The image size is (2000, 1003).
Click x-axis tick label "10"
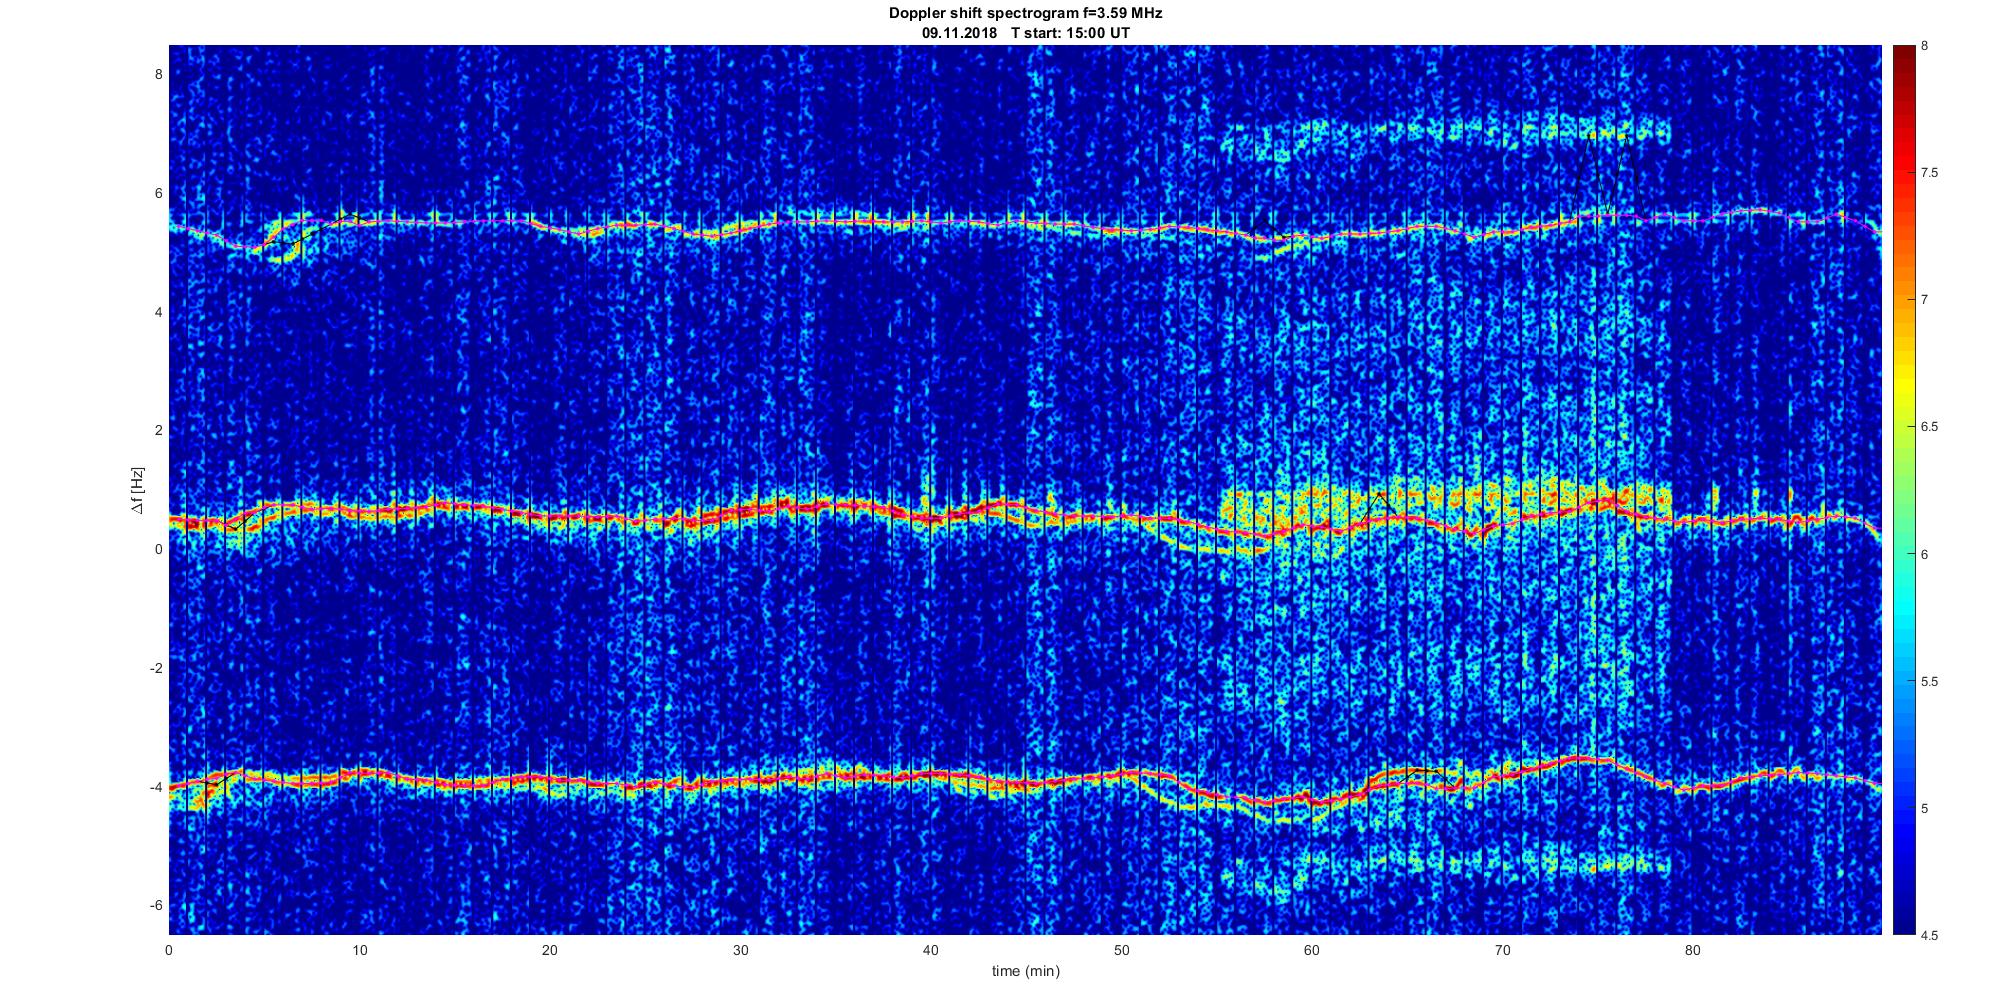click(360, 950)
